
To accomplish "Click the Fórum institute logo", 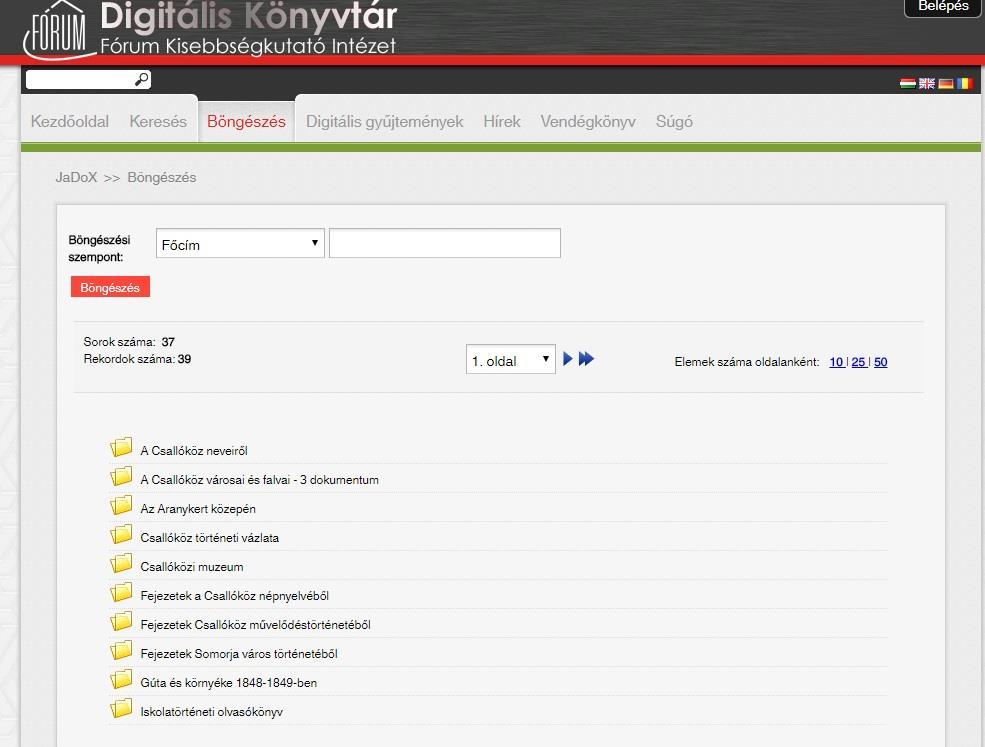I will point(58,30).
